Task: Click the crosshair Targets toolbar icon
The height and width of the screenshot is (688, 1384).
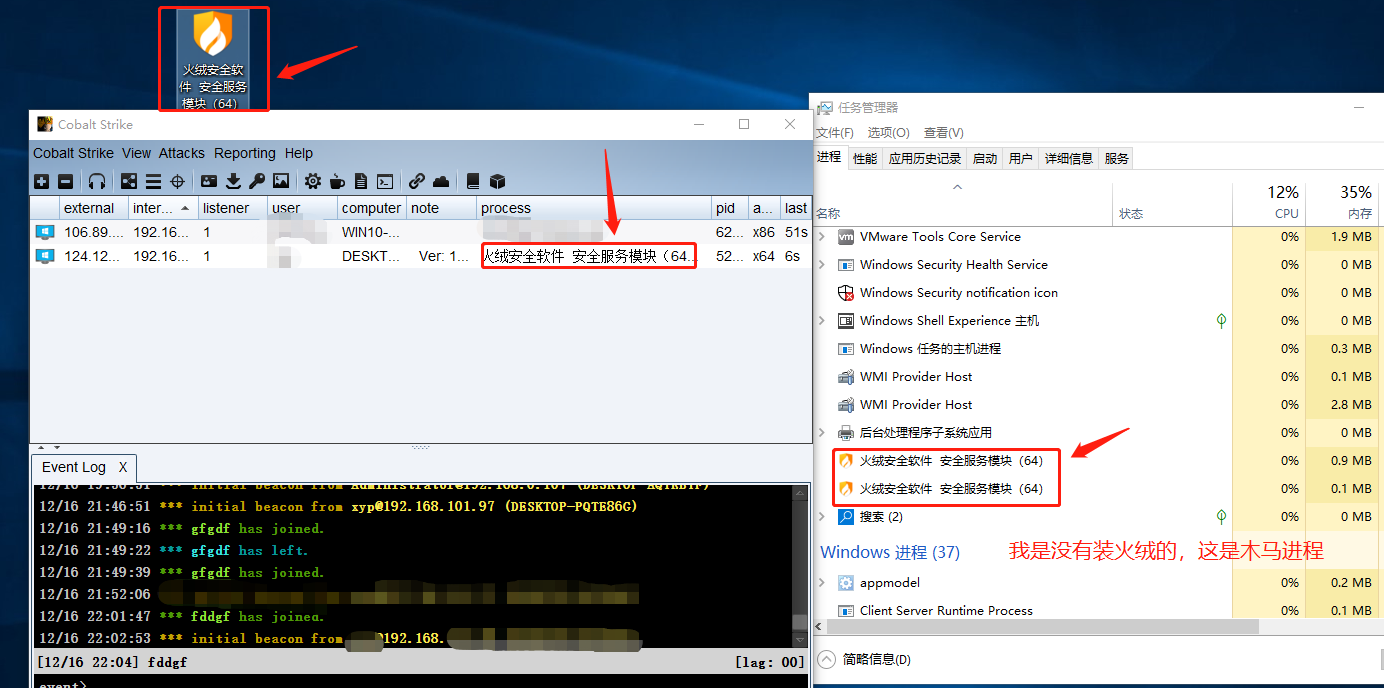Action: 177,181
